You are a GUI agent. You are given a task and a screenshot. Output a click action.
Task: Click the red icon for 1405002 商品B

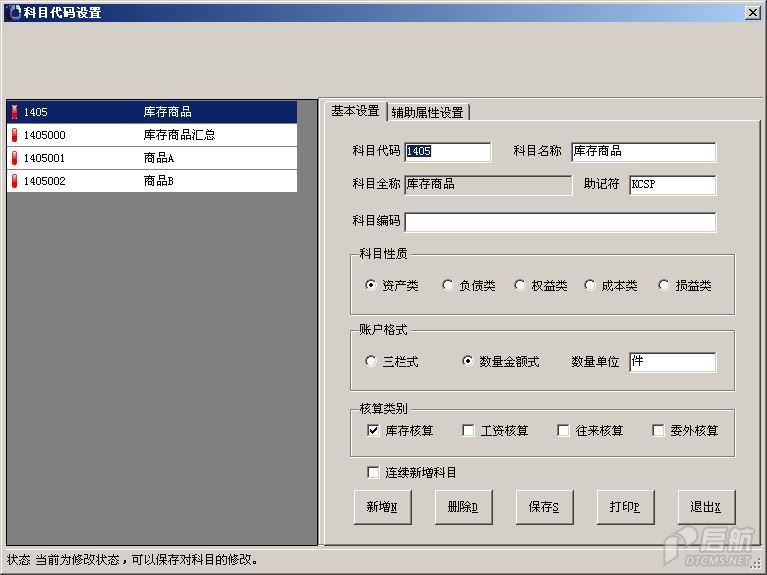(14, 182)
